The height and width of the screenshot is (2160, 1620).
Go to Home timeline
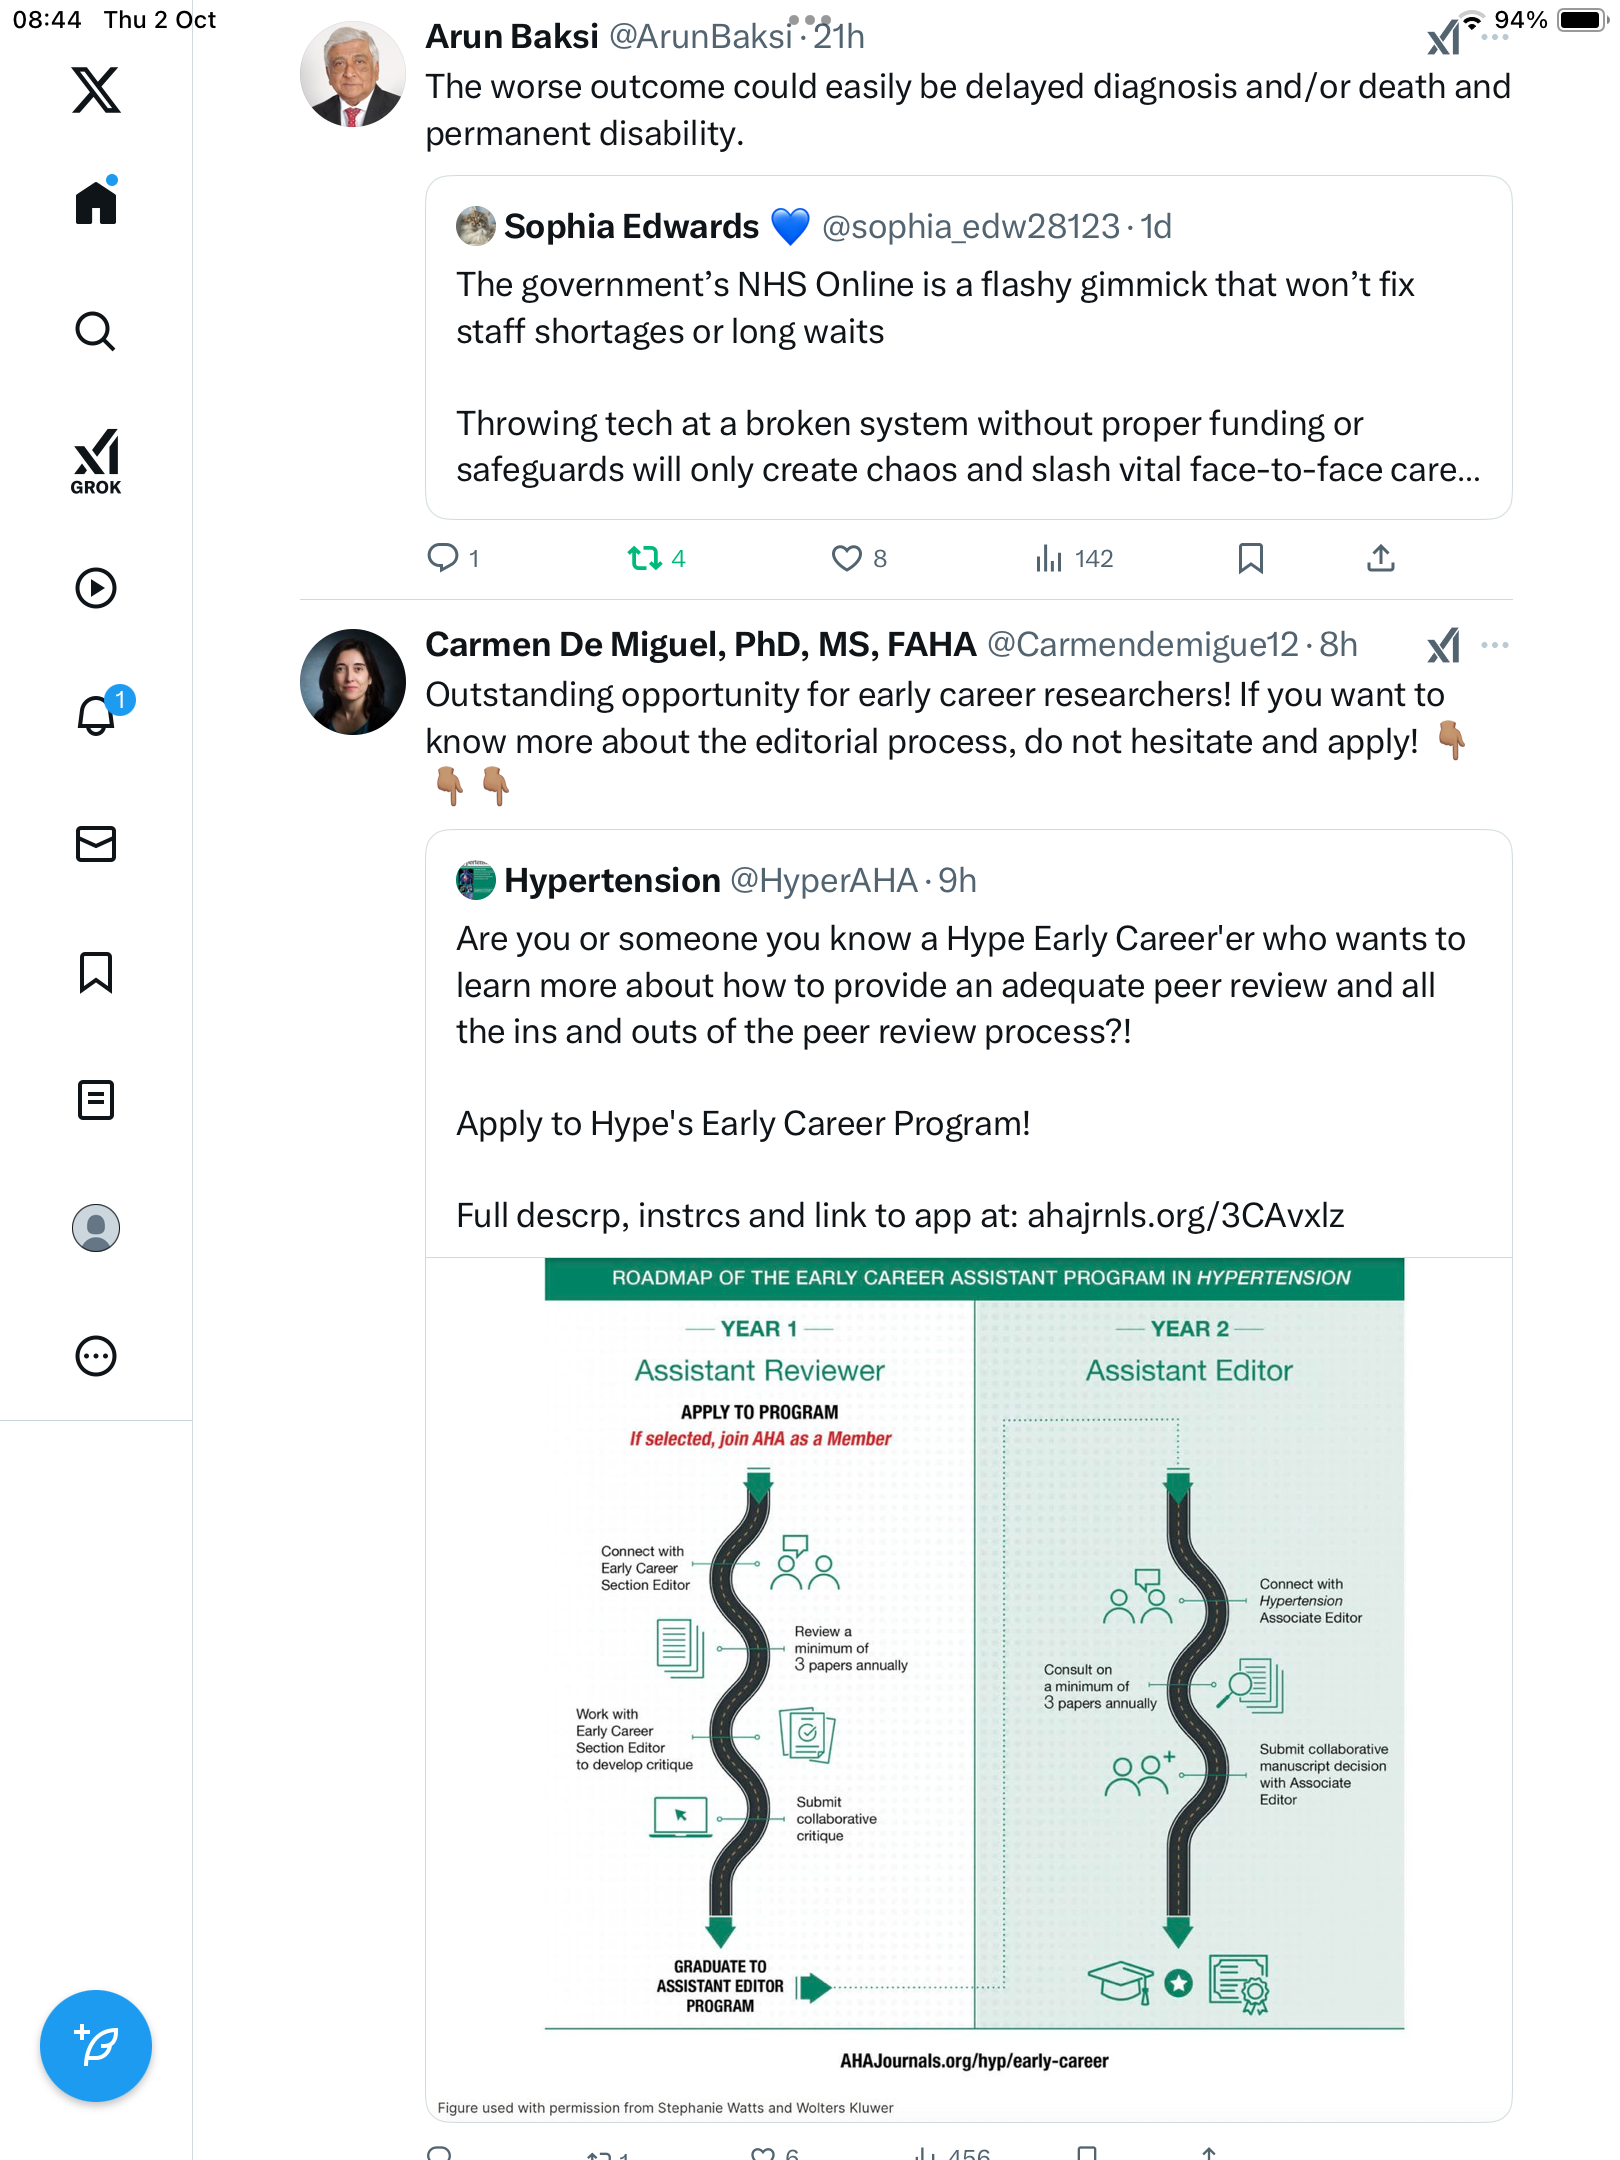pyautogui.click(x=96, y=203)
